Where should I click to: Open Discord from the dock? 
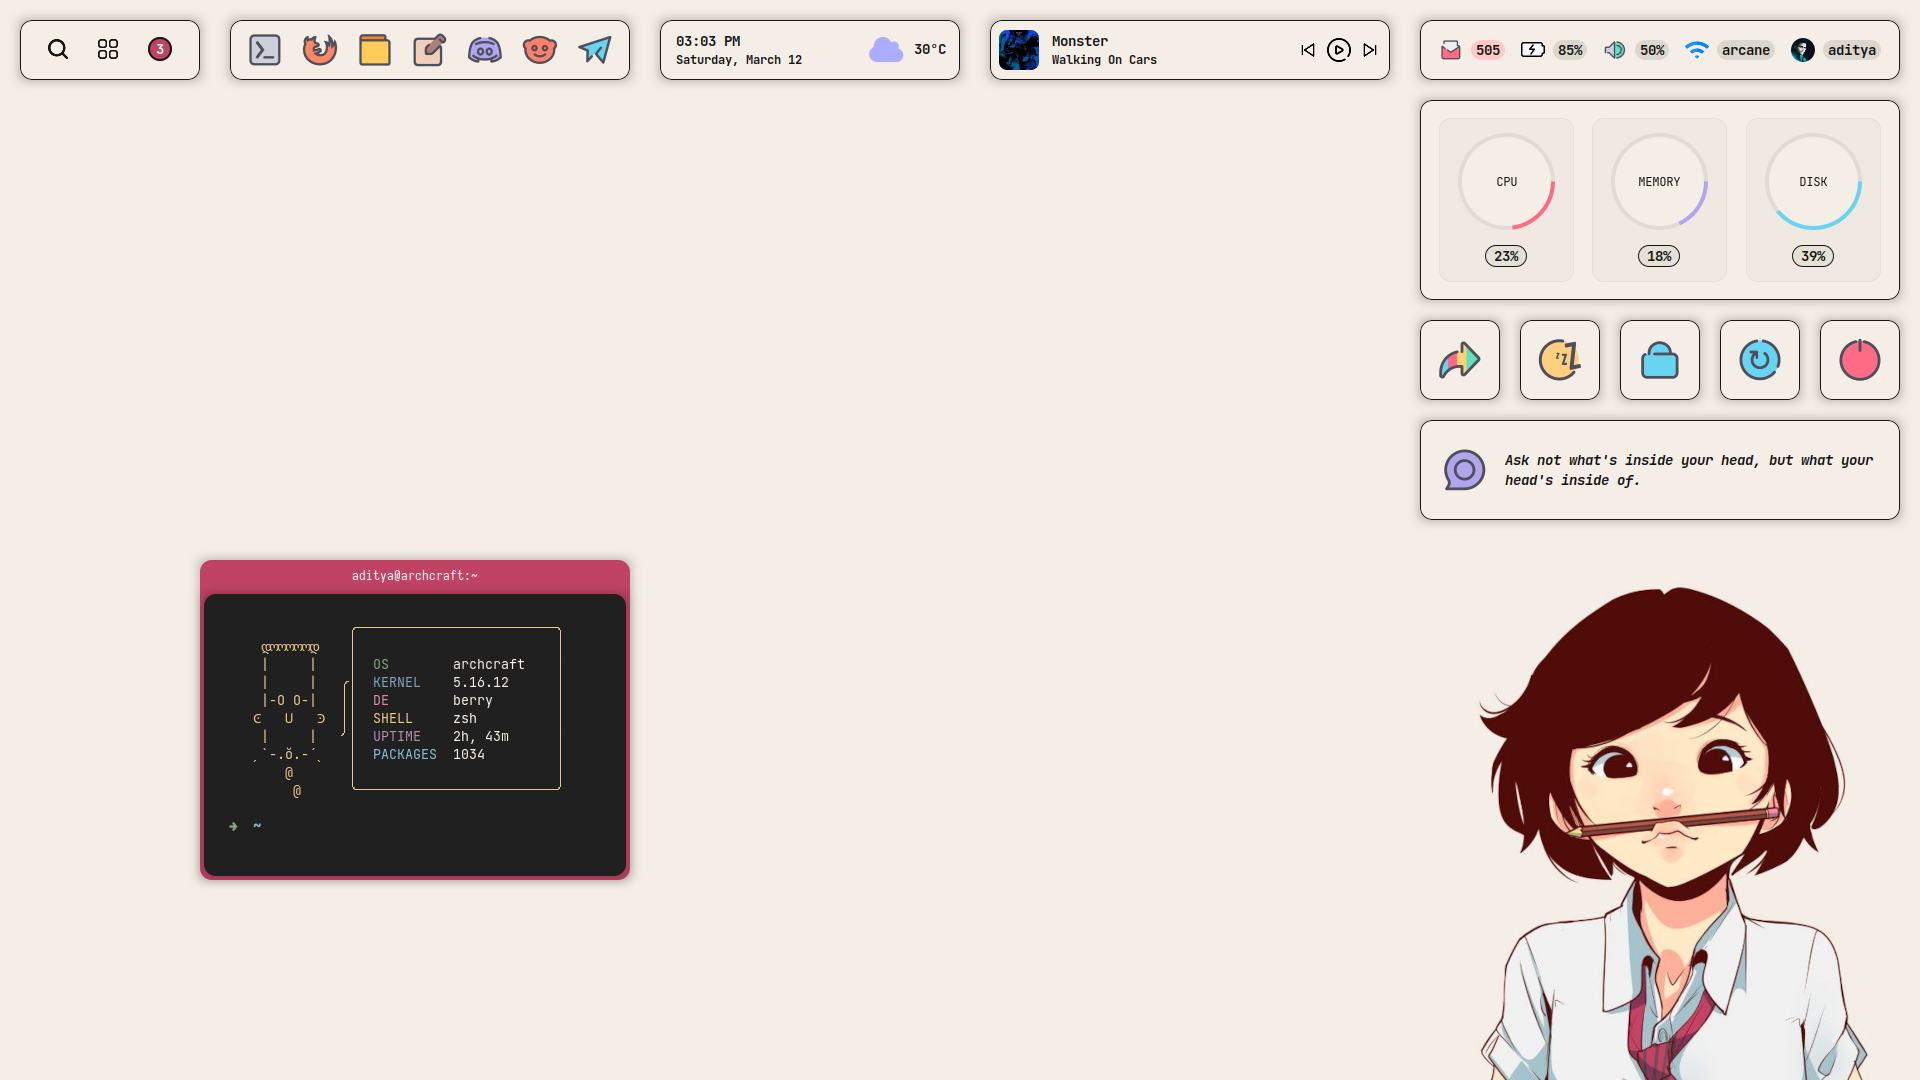[485, 50]
